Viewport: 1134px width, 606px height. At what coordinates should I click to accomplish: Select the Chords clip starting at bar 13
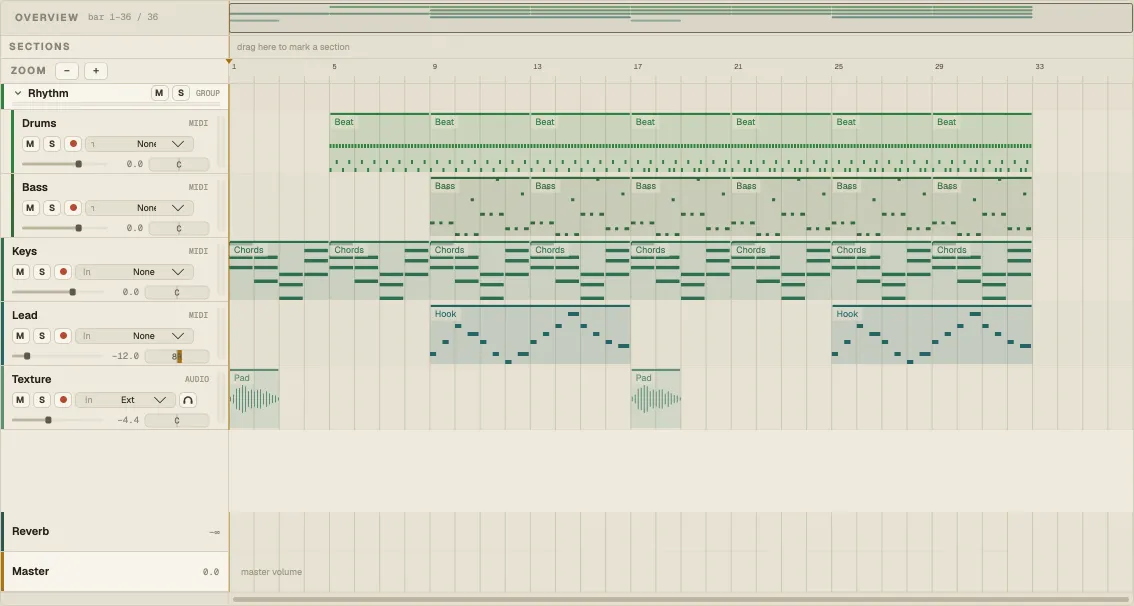click(x=580, y=271)
